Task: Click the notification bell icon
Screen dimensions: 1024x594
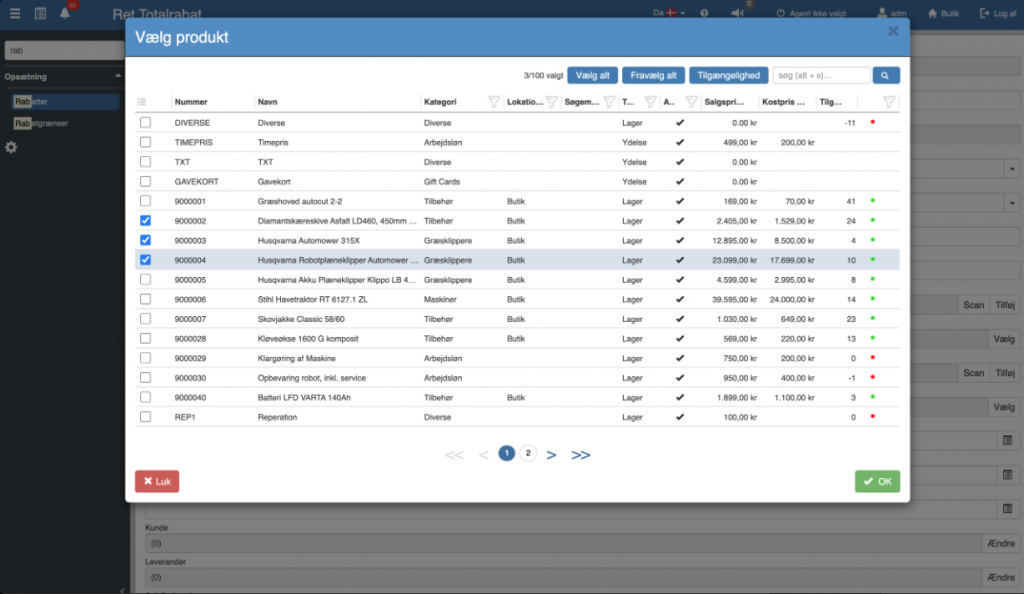Action: click(x=65, y=13)
